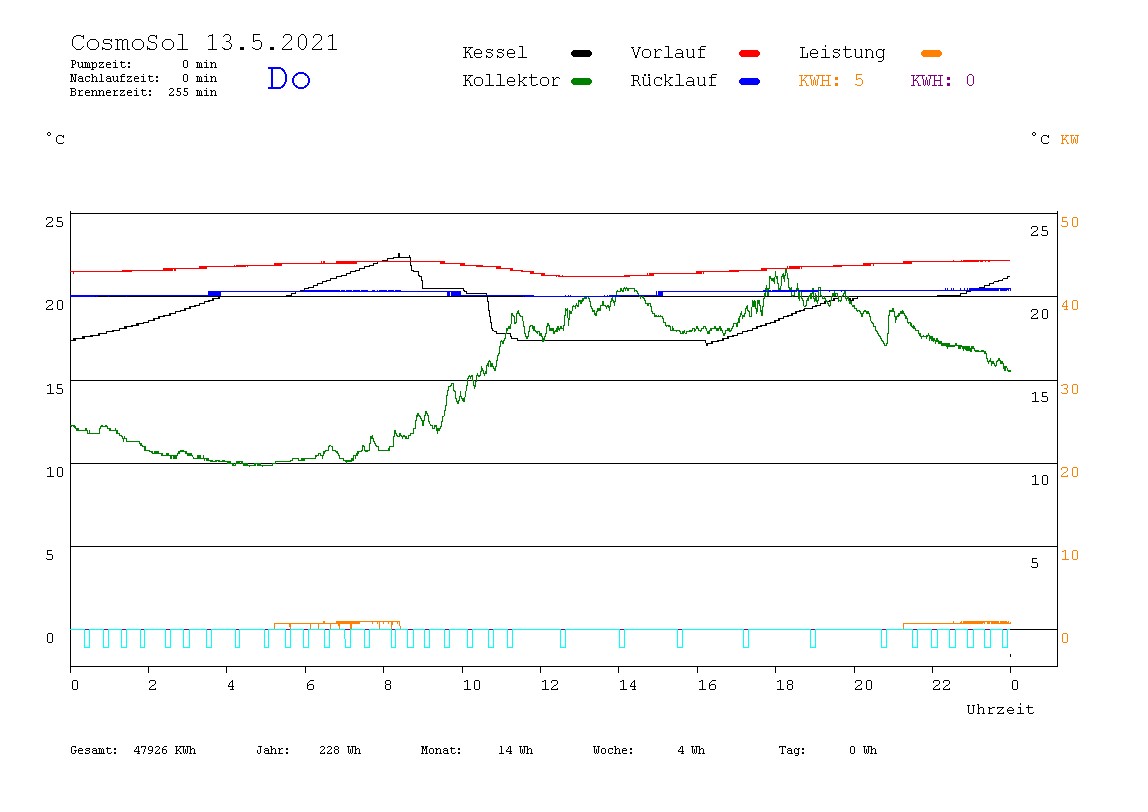Click the orange Leistung legend swatch

point(931,53)
